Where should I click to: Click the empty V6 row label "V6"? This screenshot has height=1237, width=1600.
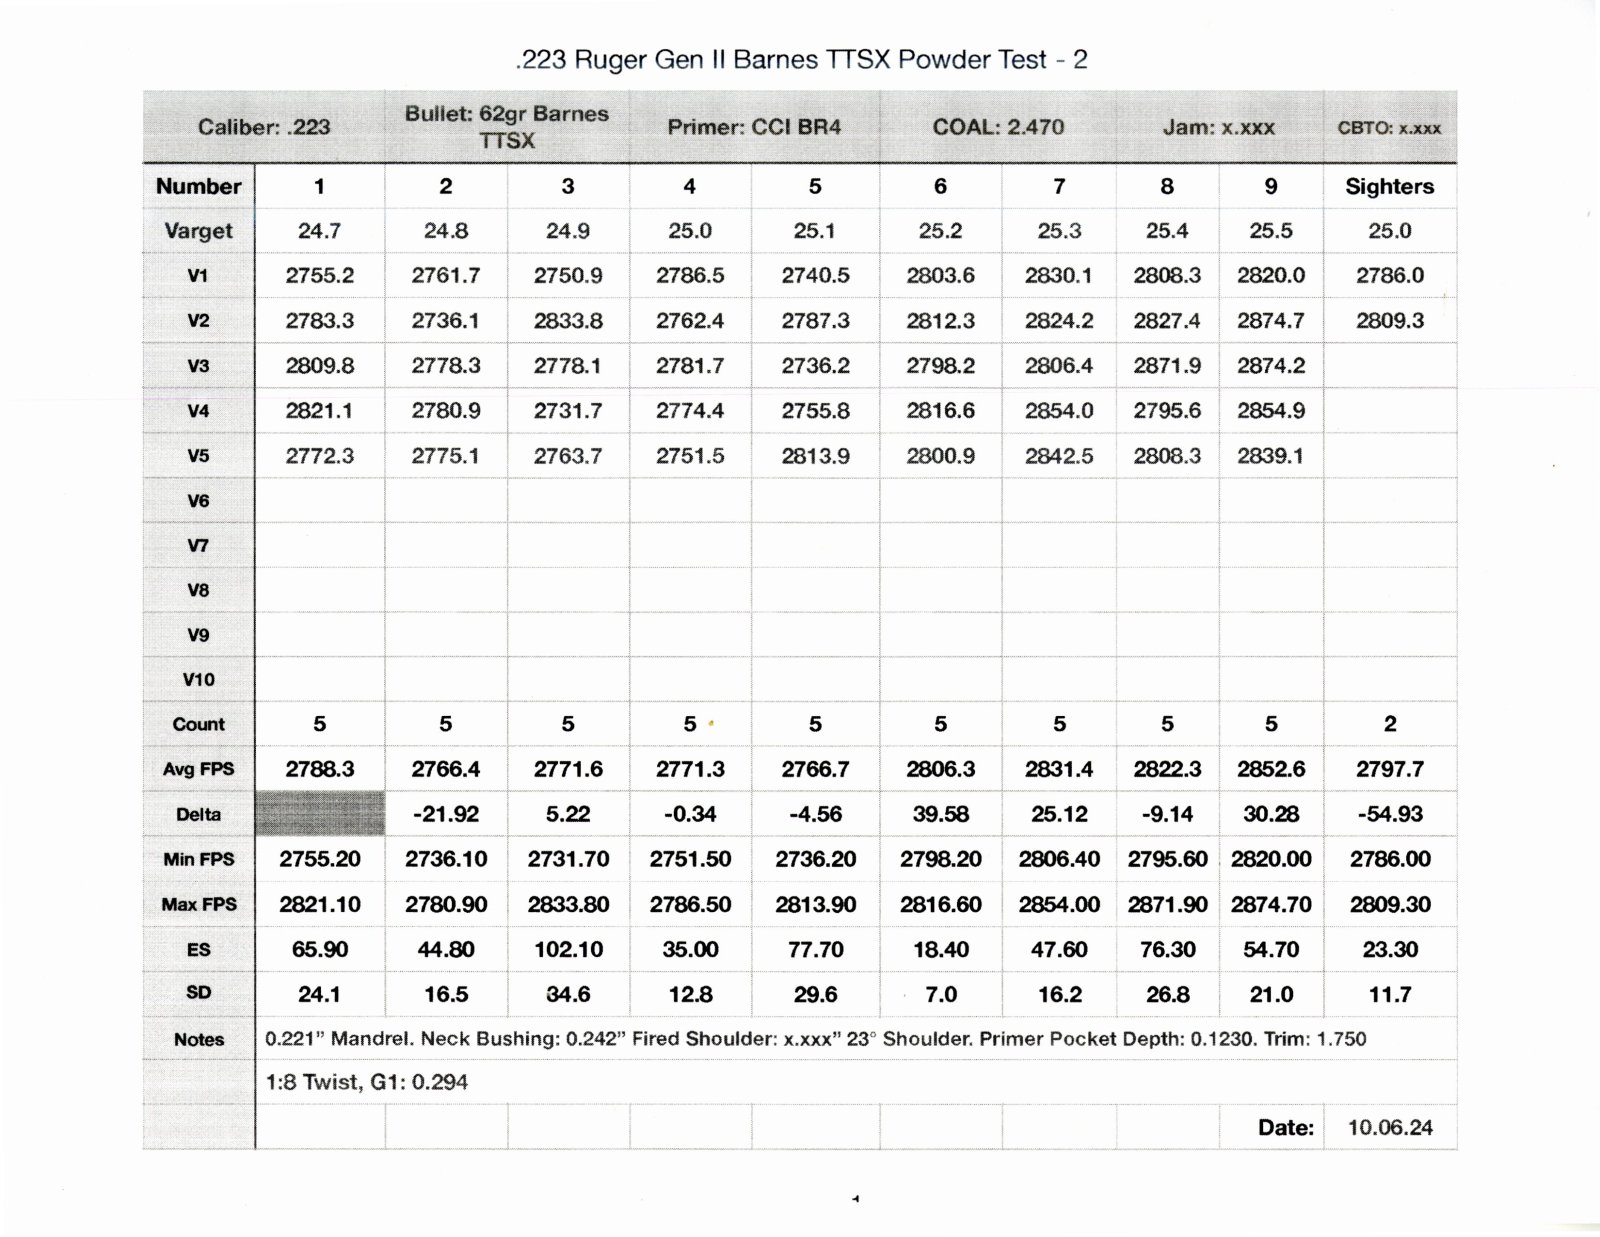click(x=198, y=501)
